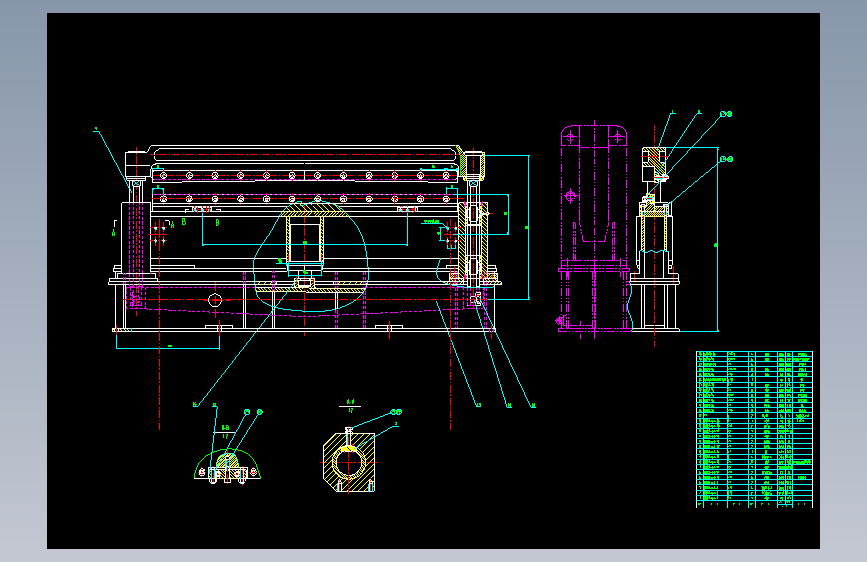Click the tall cyan height dimension beside the side section
The image size is (867, 562).
tap(717, 240)
